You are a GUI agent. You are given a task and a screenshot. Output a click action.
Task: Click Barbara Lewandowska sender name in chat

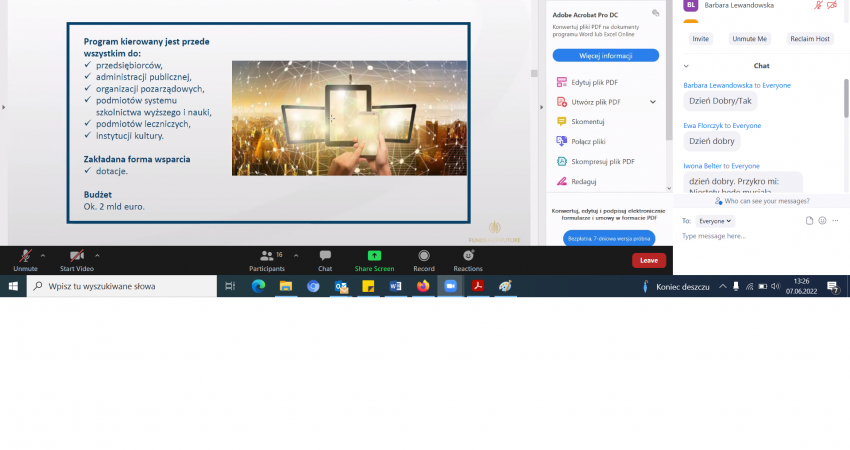tap(718, 86)
